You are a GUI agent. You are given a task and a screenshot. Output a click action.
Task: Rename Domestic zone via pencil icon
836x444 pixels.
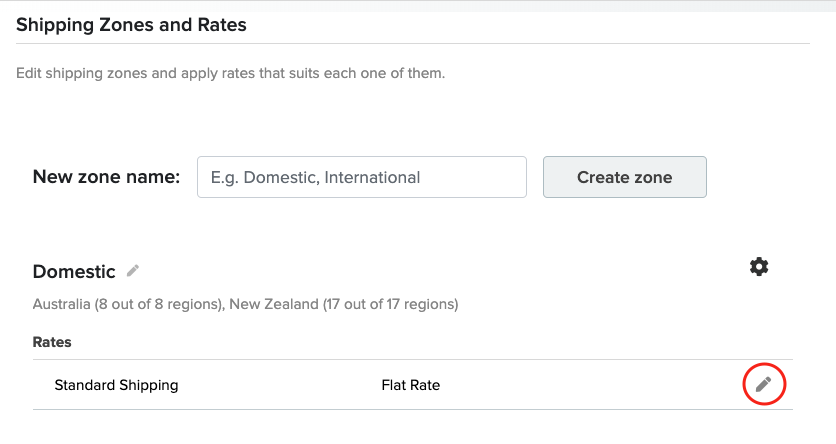click(133, 271)
